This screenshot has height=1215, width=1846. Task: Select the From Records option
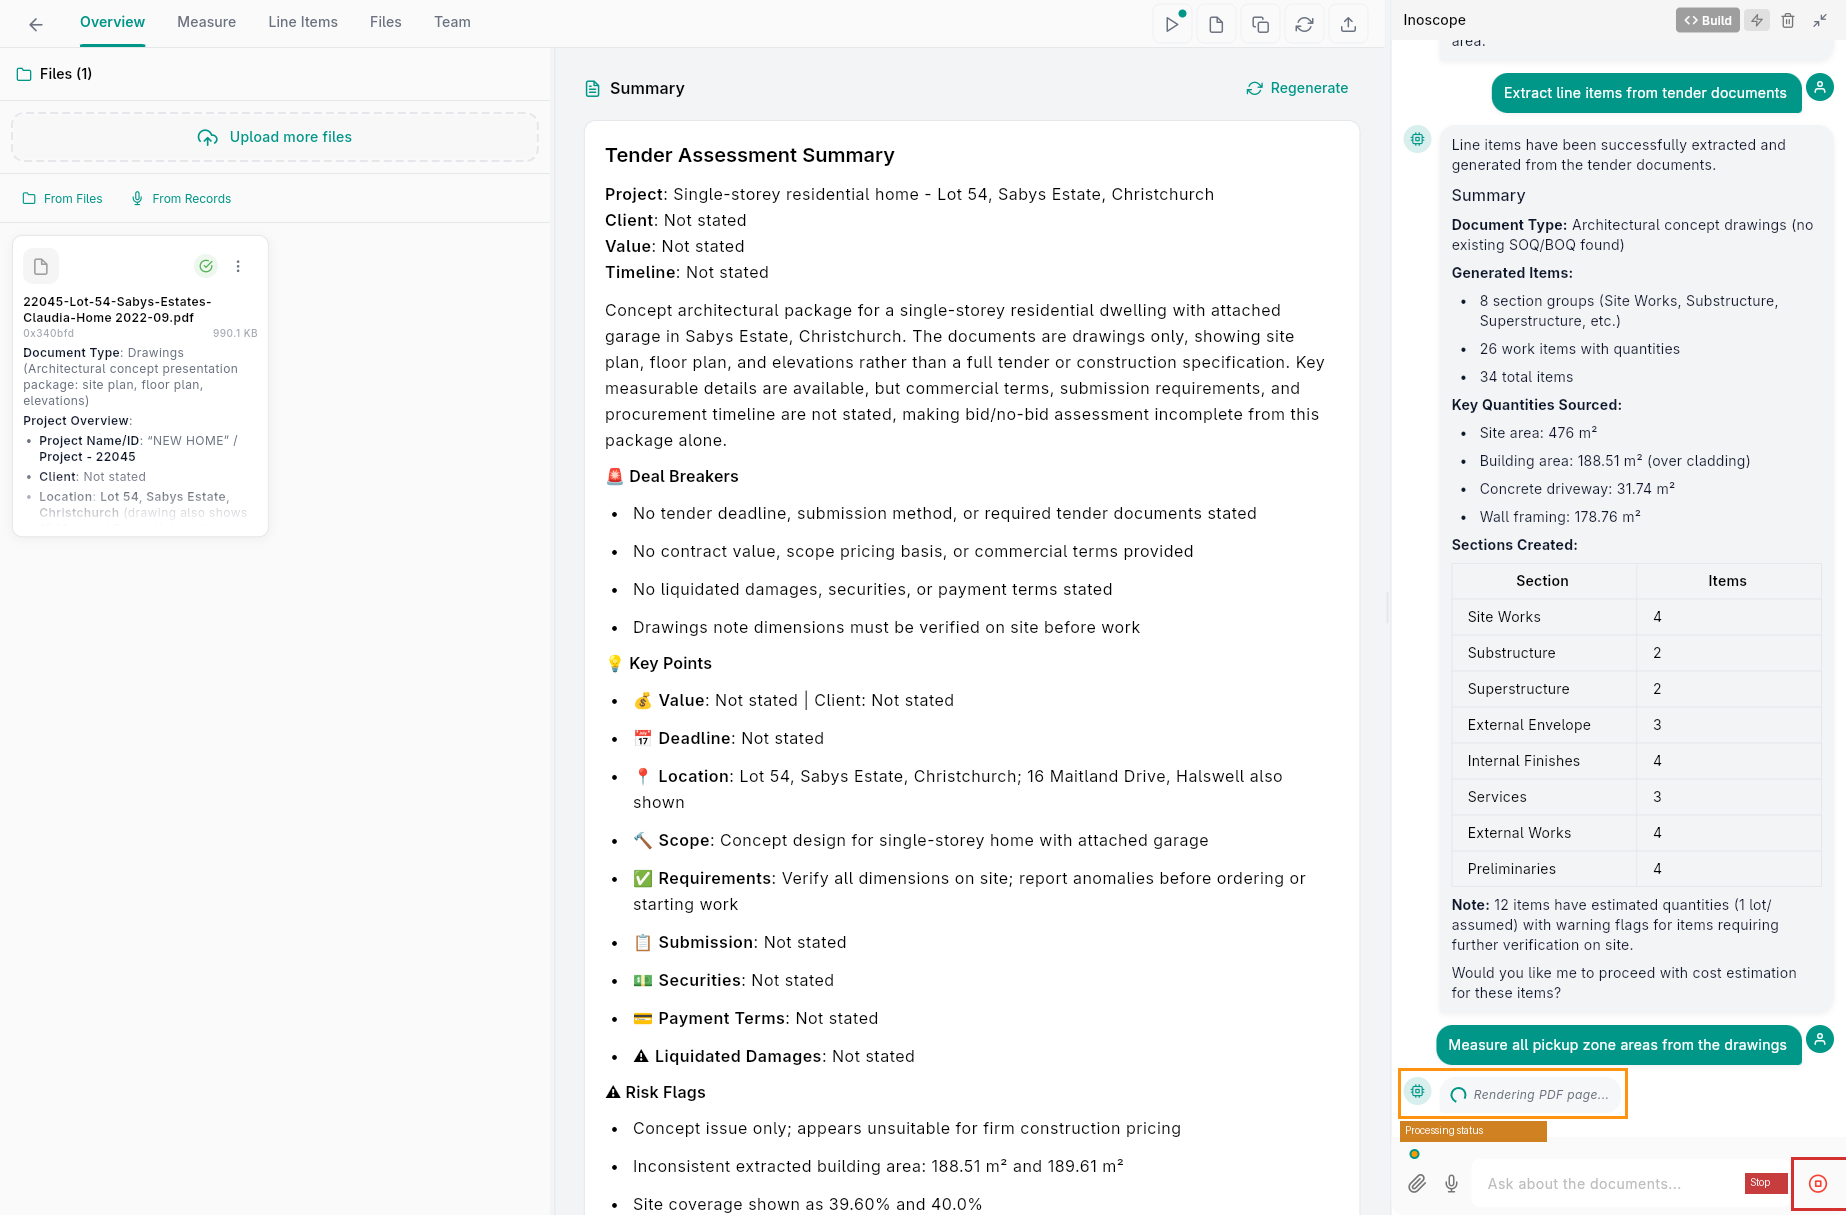click(181, 199)
